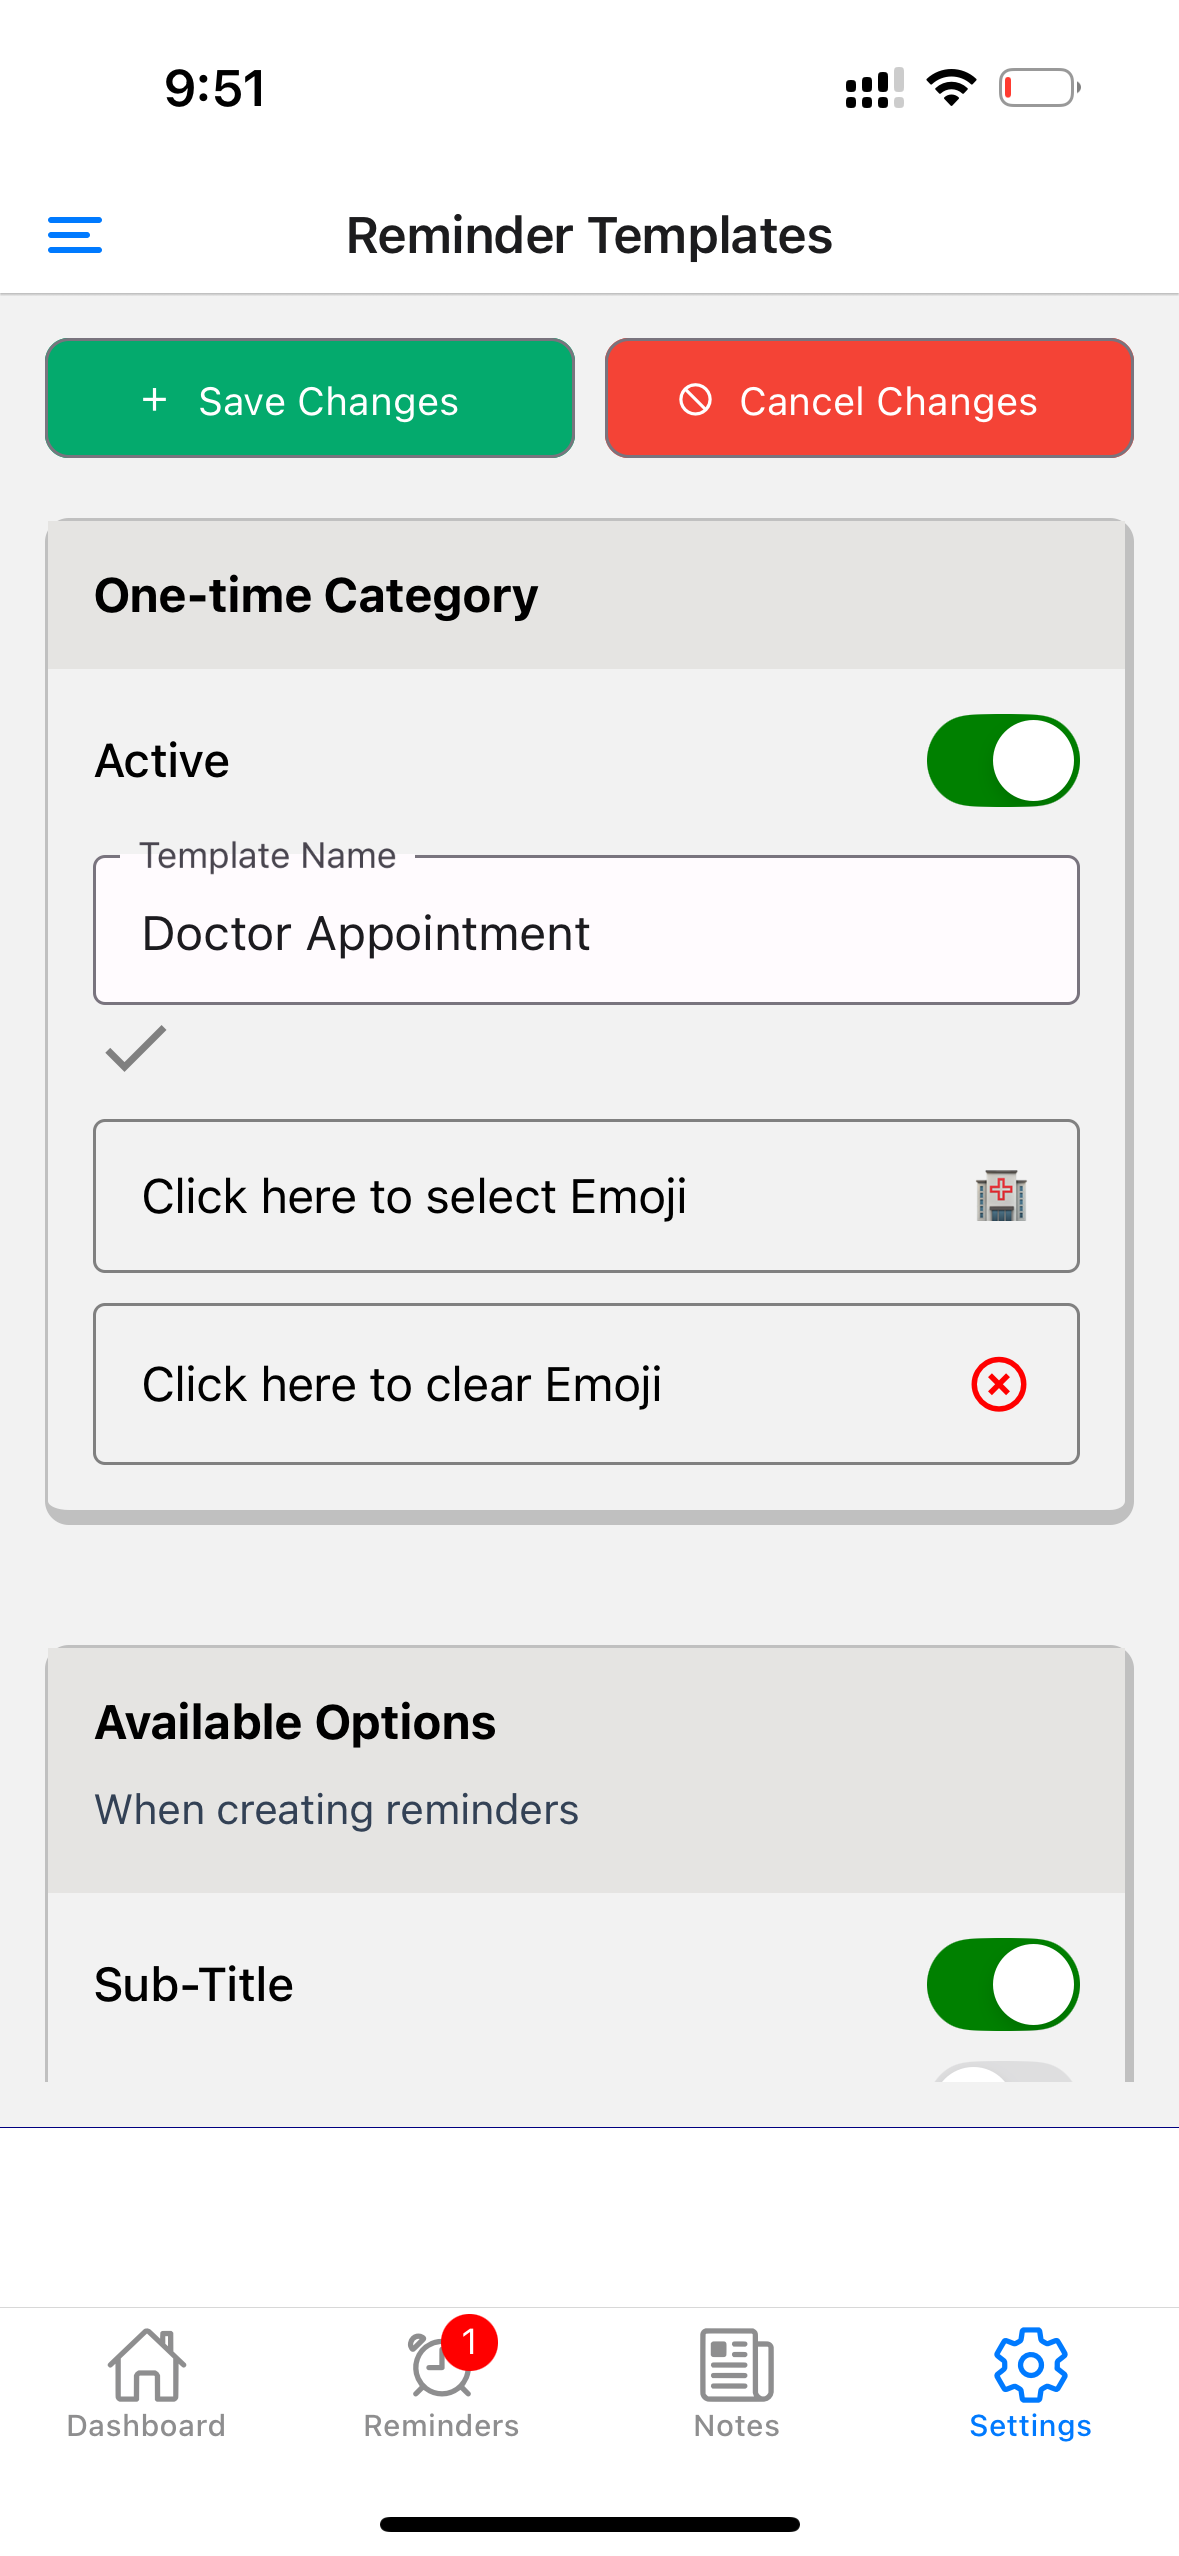Image resolution: width=1179 pixels, height=2556 pixels.
Task: Tap the checkmark below Template Name
Action: click(x=136, y=1048)
